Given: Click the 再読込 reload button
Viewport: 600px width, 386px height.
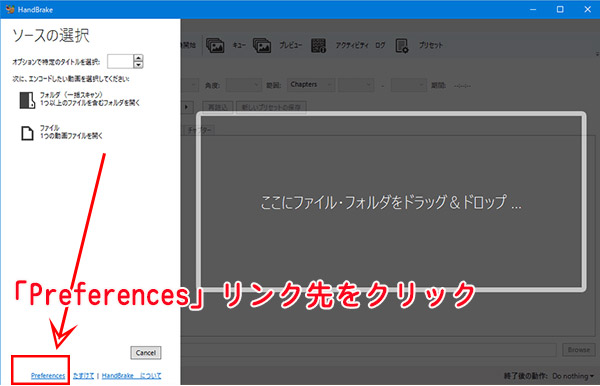Looking at the screenshot, I should point(218,107).
